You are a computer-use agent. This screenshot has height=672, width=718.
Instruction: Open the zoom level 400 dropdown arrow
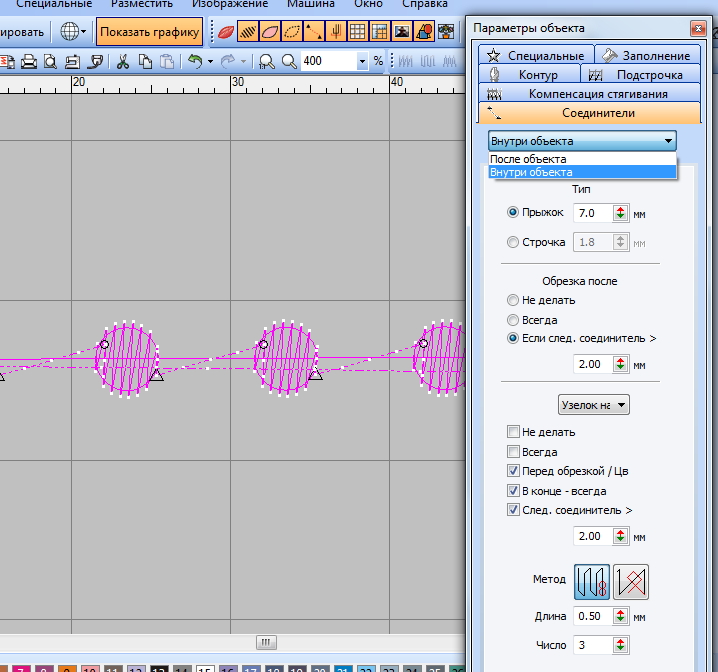point(362,61)
